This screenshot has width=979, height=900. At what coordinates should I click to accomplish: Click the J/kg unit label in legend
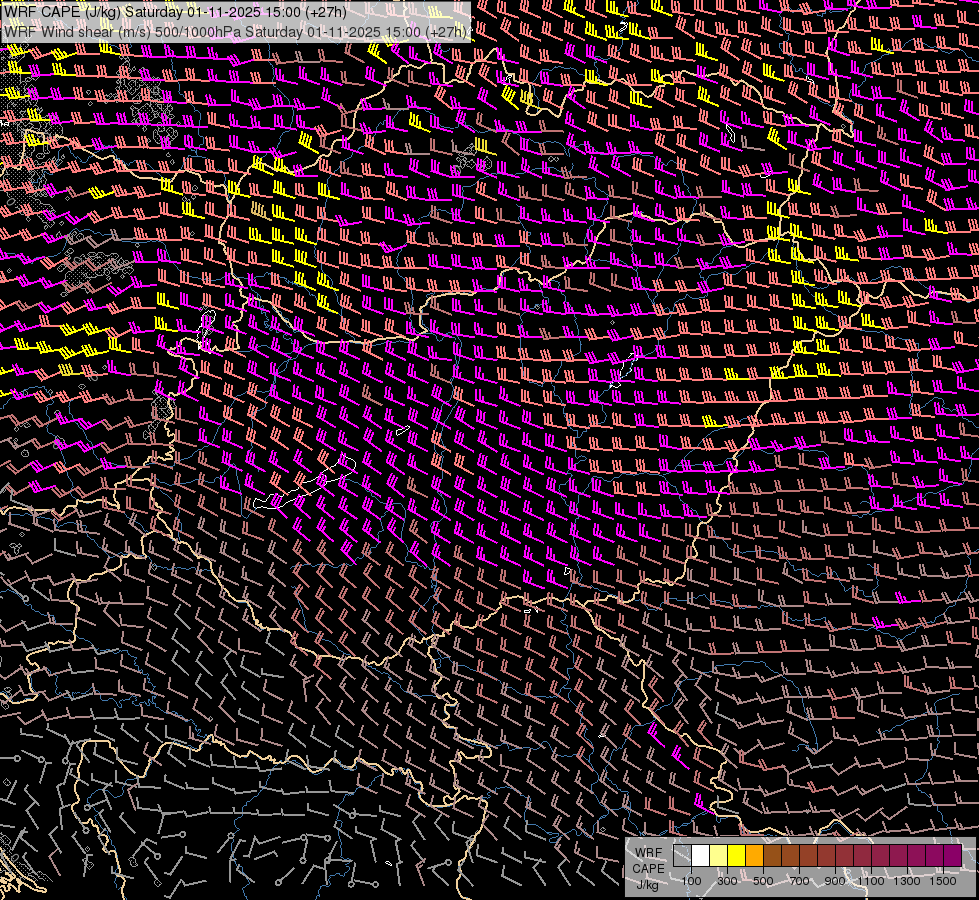pyautogui.click(x=648, y=885)
